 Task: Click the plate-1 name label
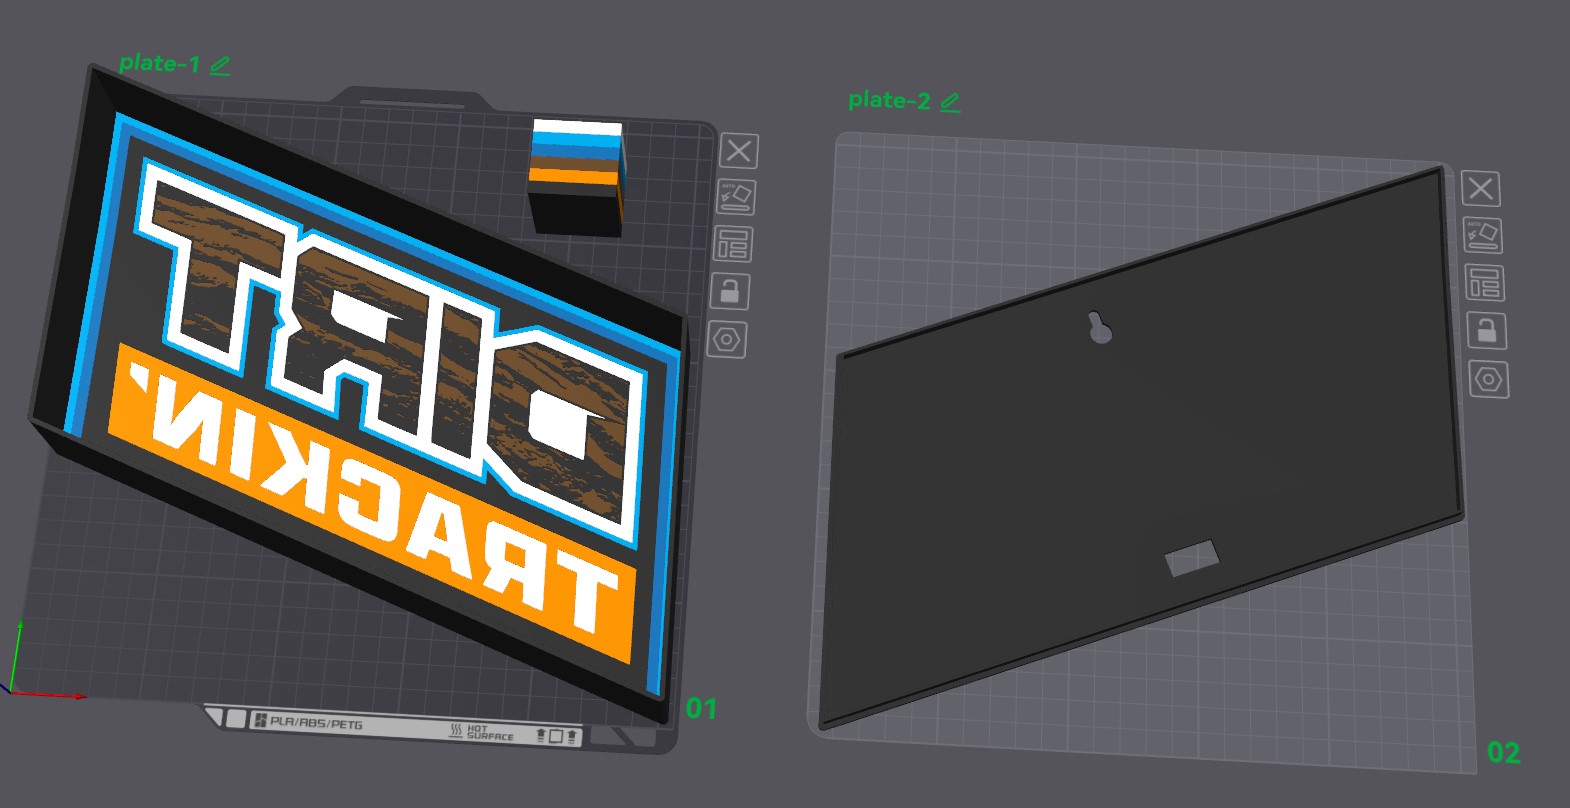pos(159,63)
